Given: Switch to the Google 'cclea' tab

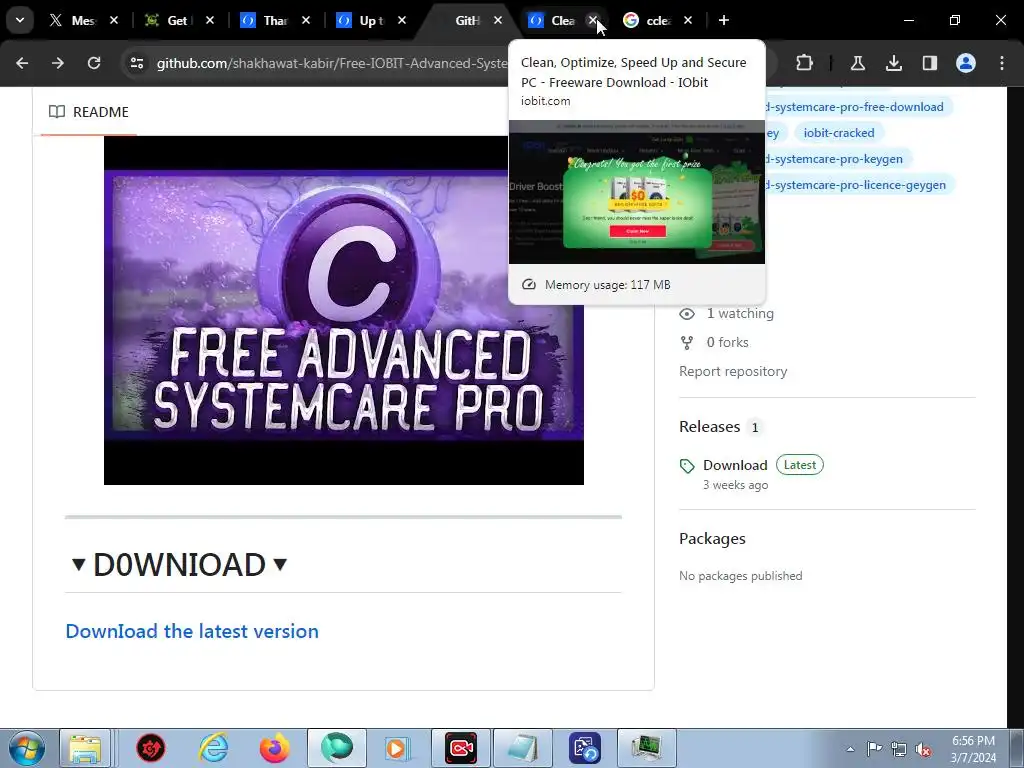Looking at the screenshot, I should coord(658,20).
